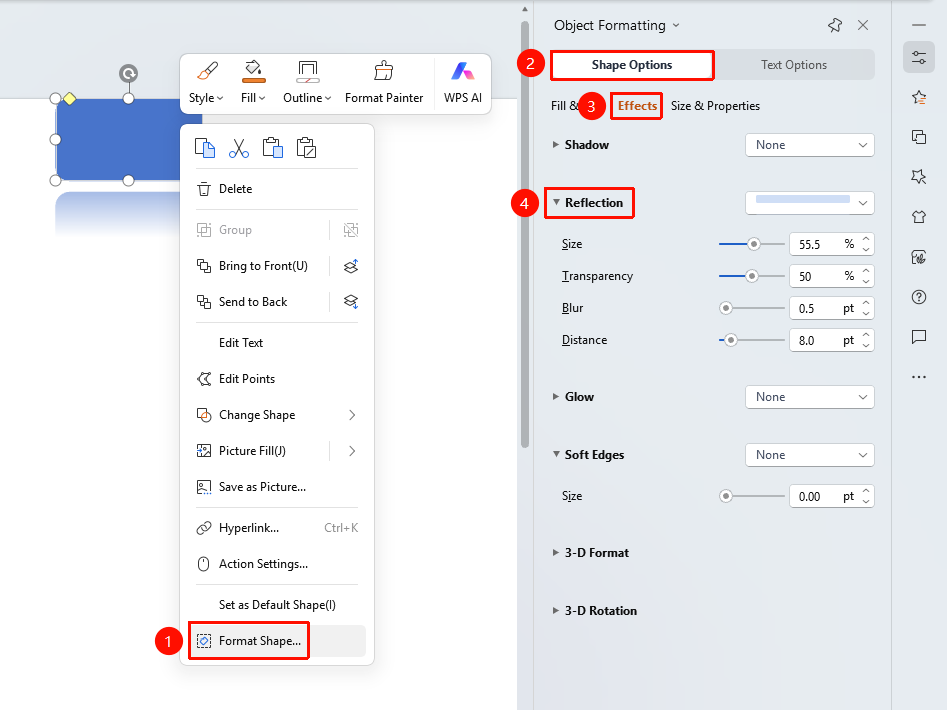Expand the 3-D Rotation section
The height and width of the screenshot is (710, 947).
556,610
